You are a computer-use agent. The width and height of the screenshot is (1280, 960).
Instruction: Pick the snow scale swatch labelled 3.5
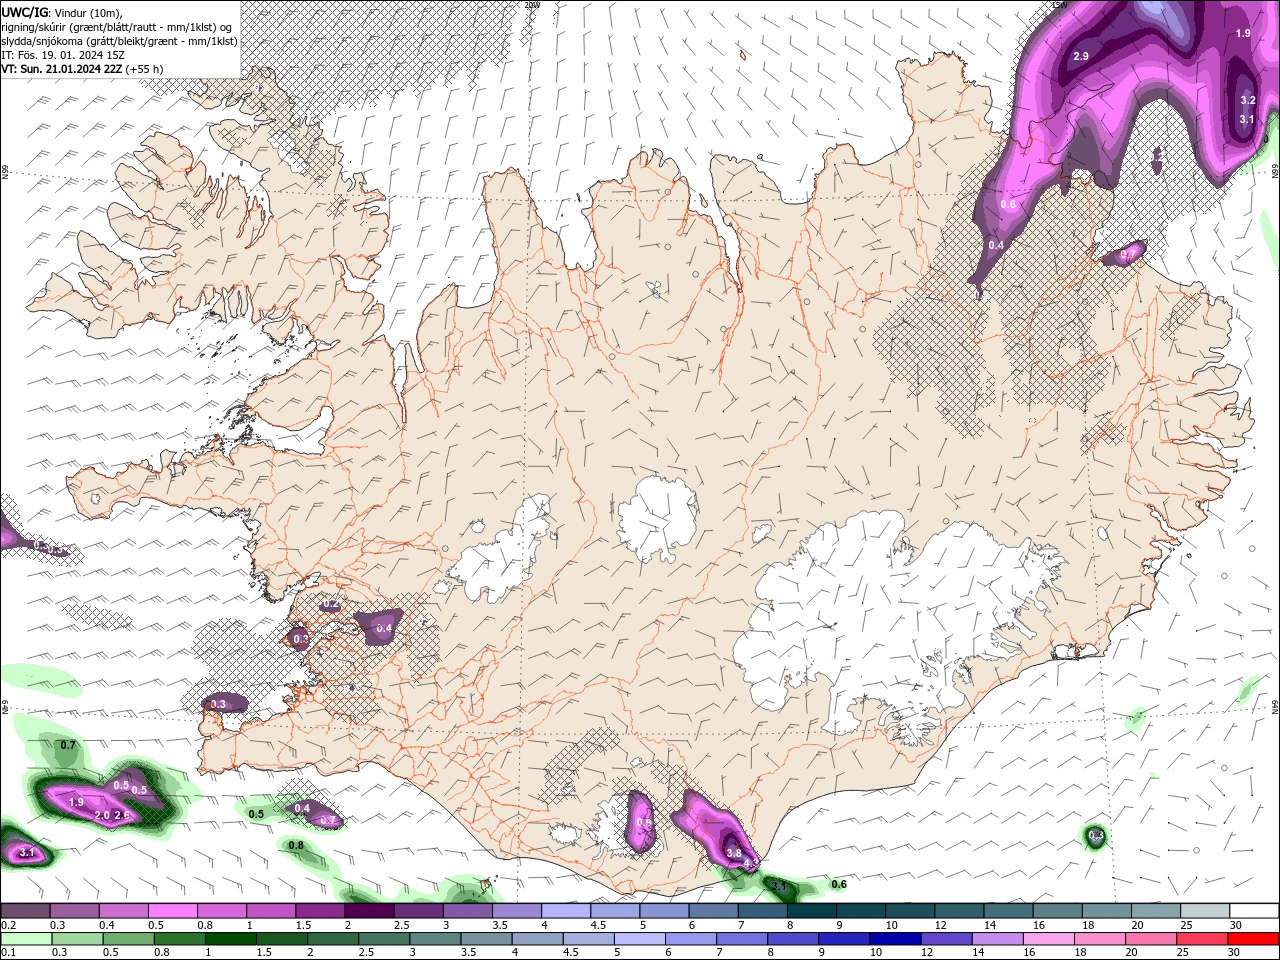pyautogui.click(x=517, y=910)
